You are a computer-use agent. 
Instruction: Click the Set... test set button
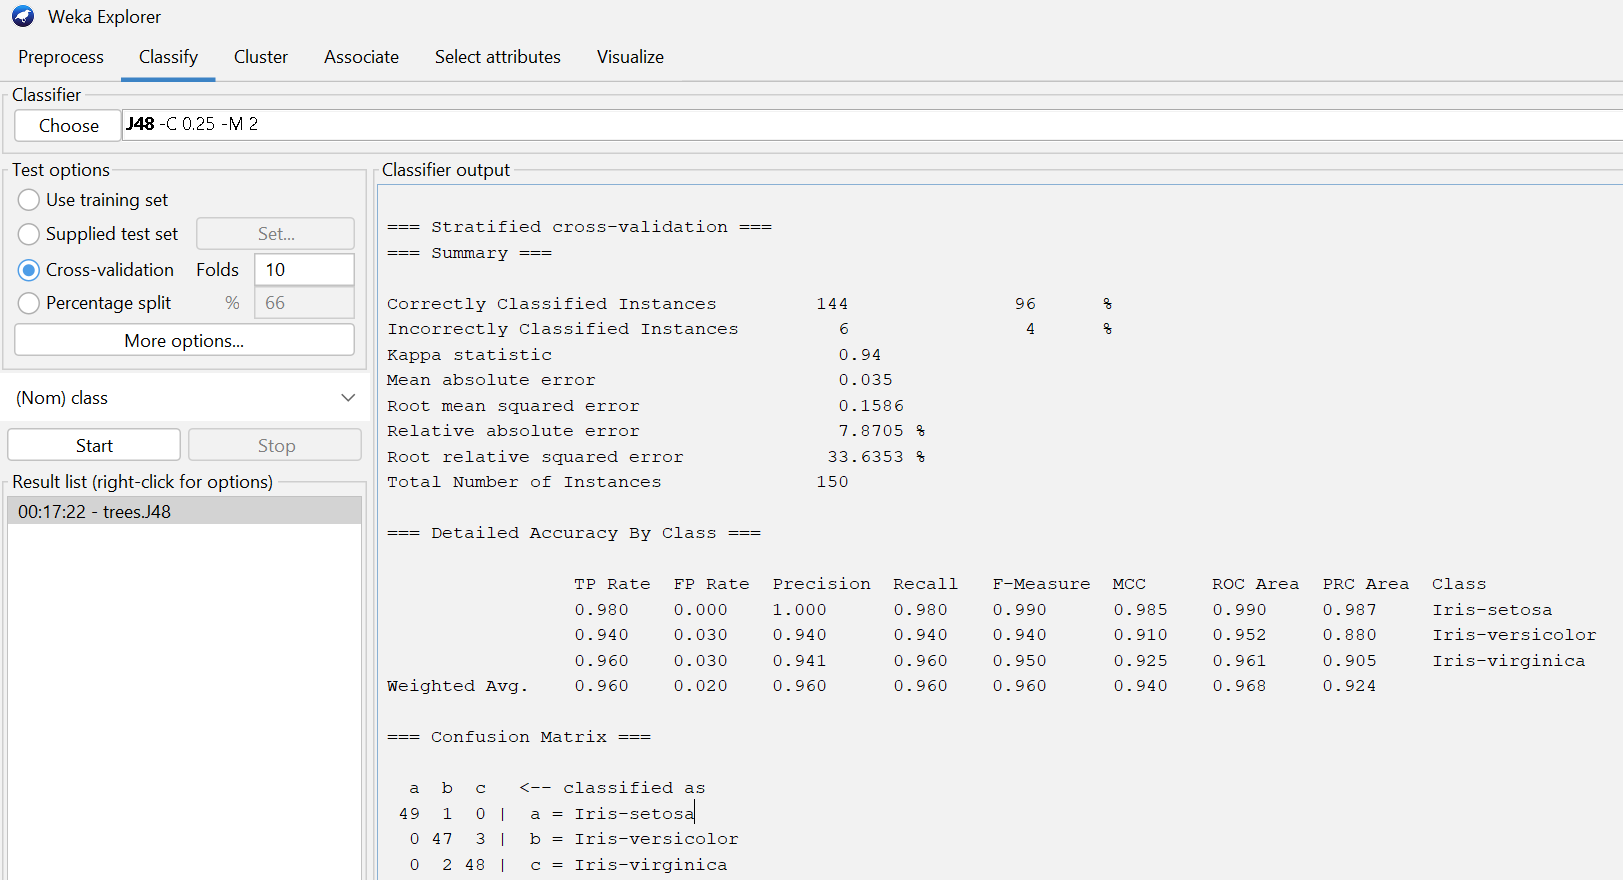point(275,233)
